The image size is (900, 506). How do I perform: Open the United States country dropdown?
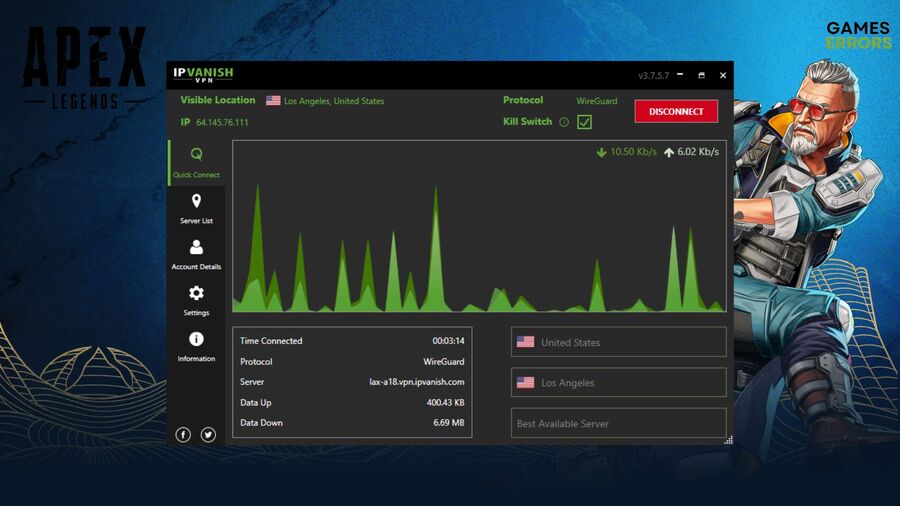pos(619,342)
